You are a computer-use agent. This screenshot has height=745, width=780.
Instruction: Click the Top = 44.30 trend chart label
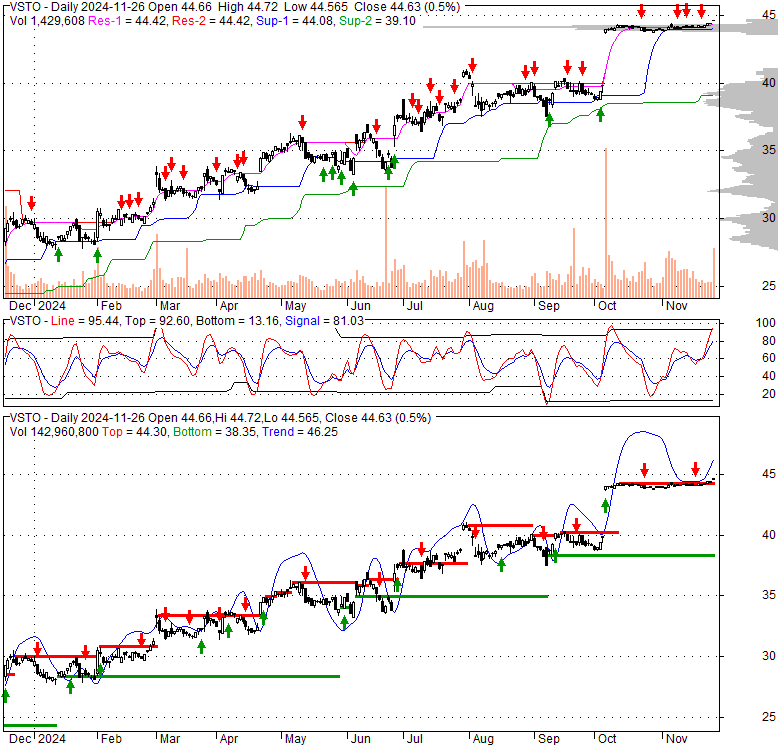coord(134,432)
